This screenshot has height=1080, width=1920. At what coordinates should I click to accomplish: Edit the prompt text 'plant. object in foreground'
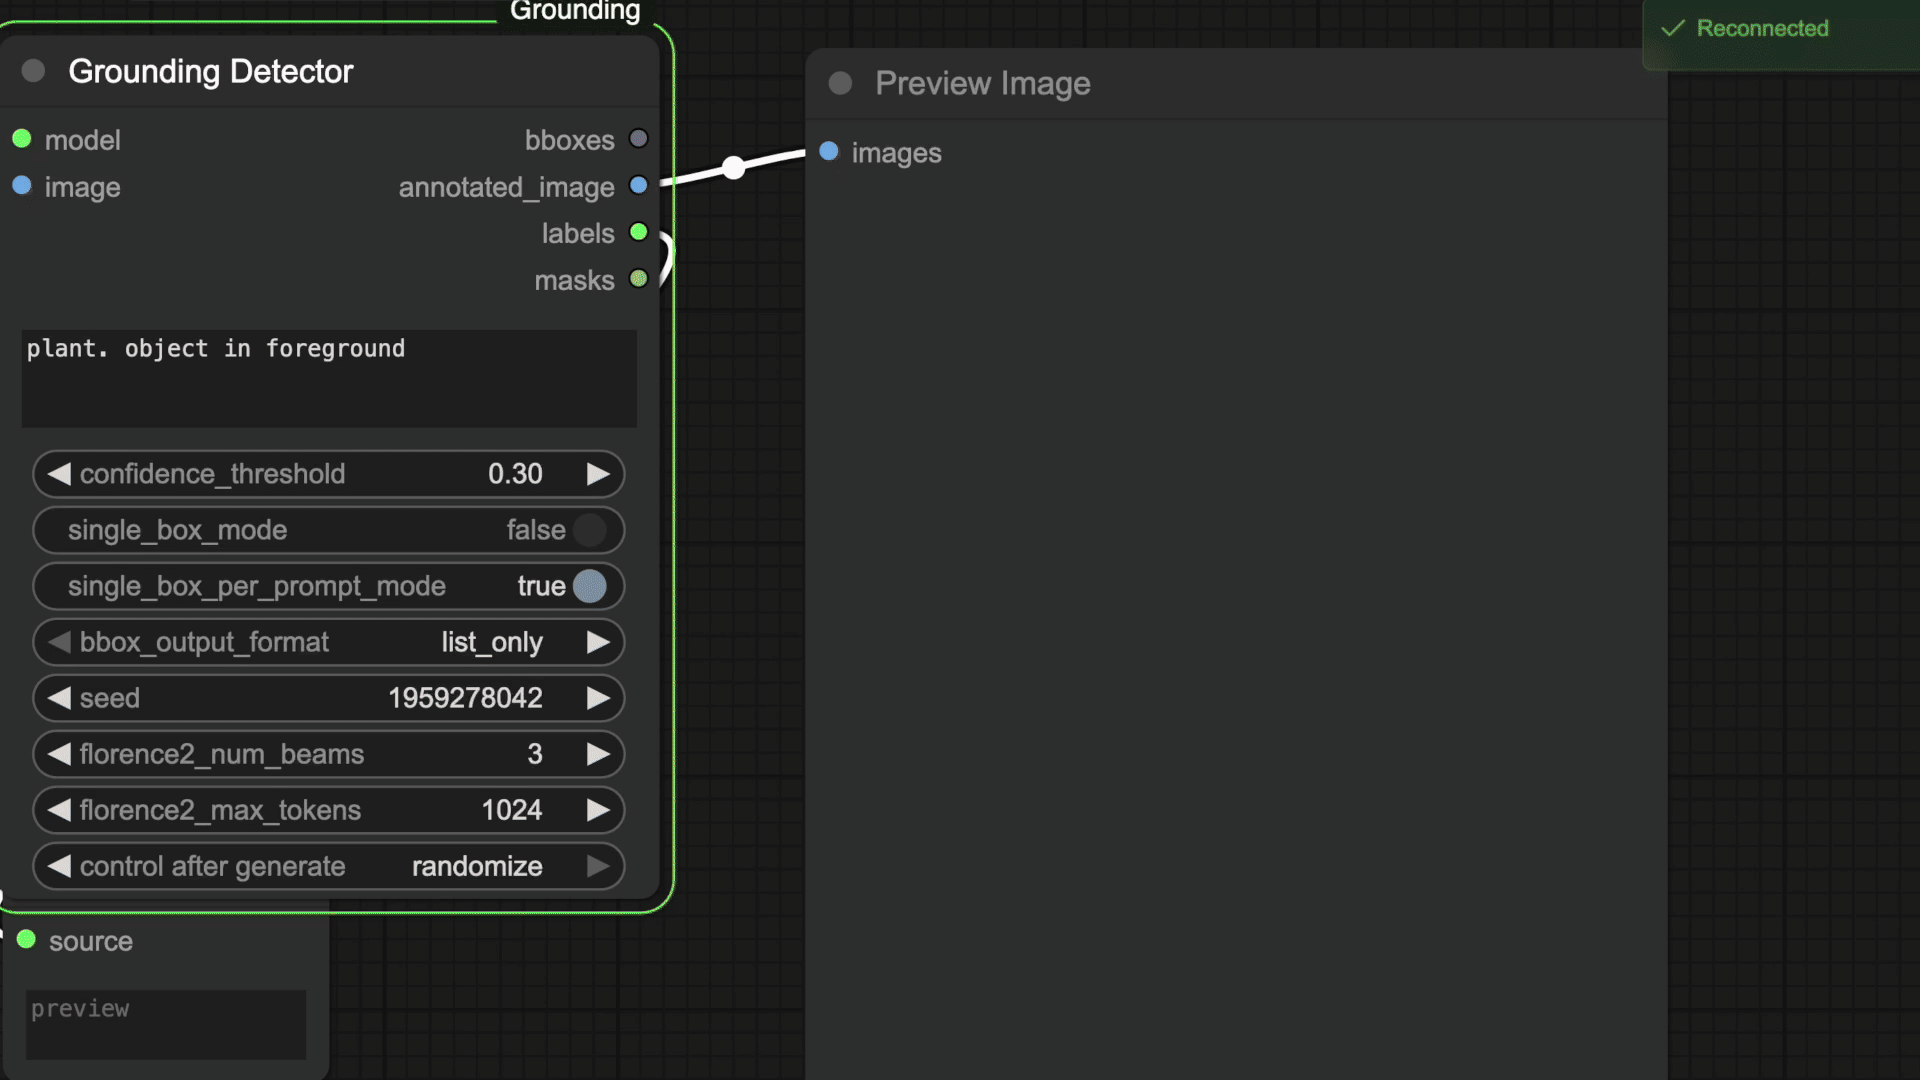pos(329,378)
